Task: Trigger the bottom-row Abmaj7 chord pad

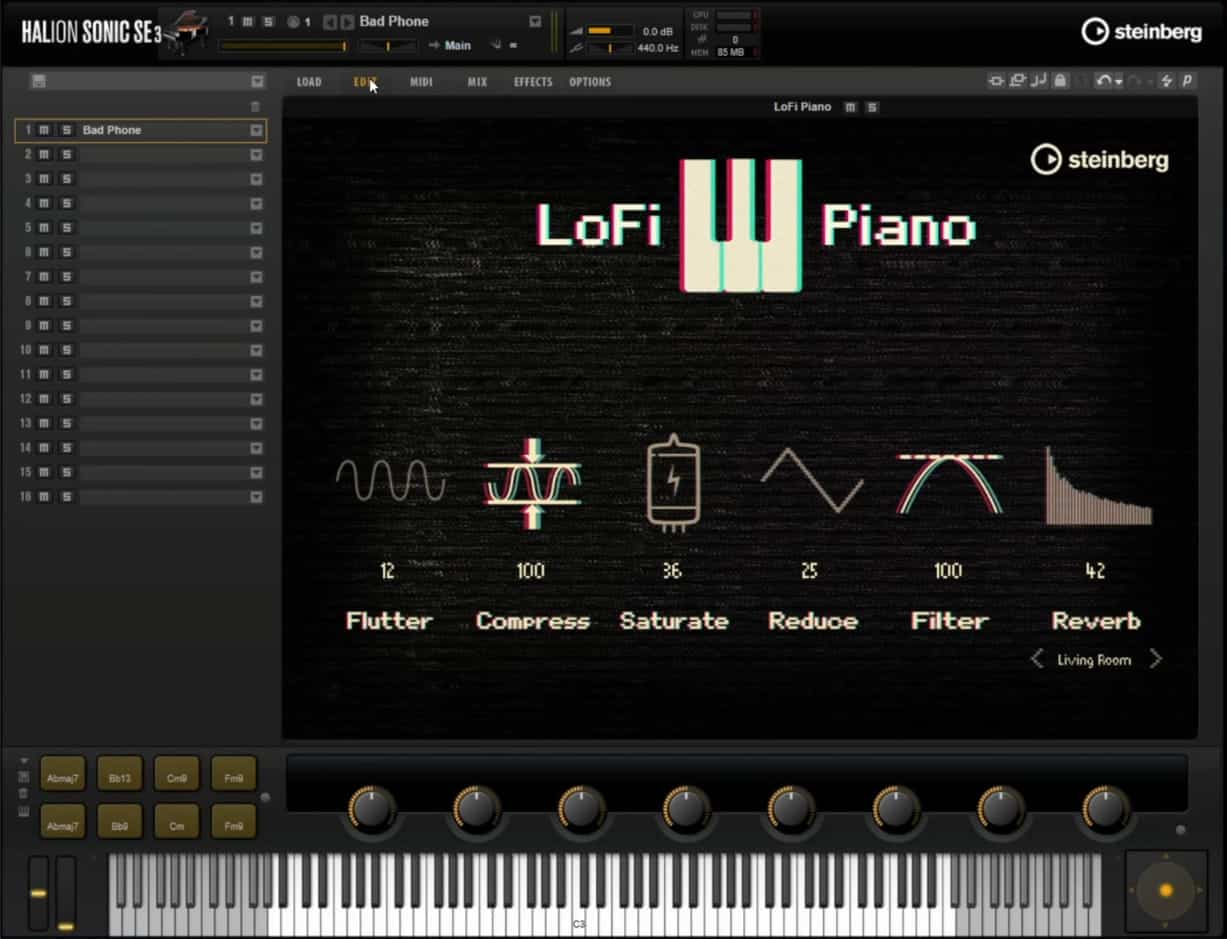Action: [63, 822]
